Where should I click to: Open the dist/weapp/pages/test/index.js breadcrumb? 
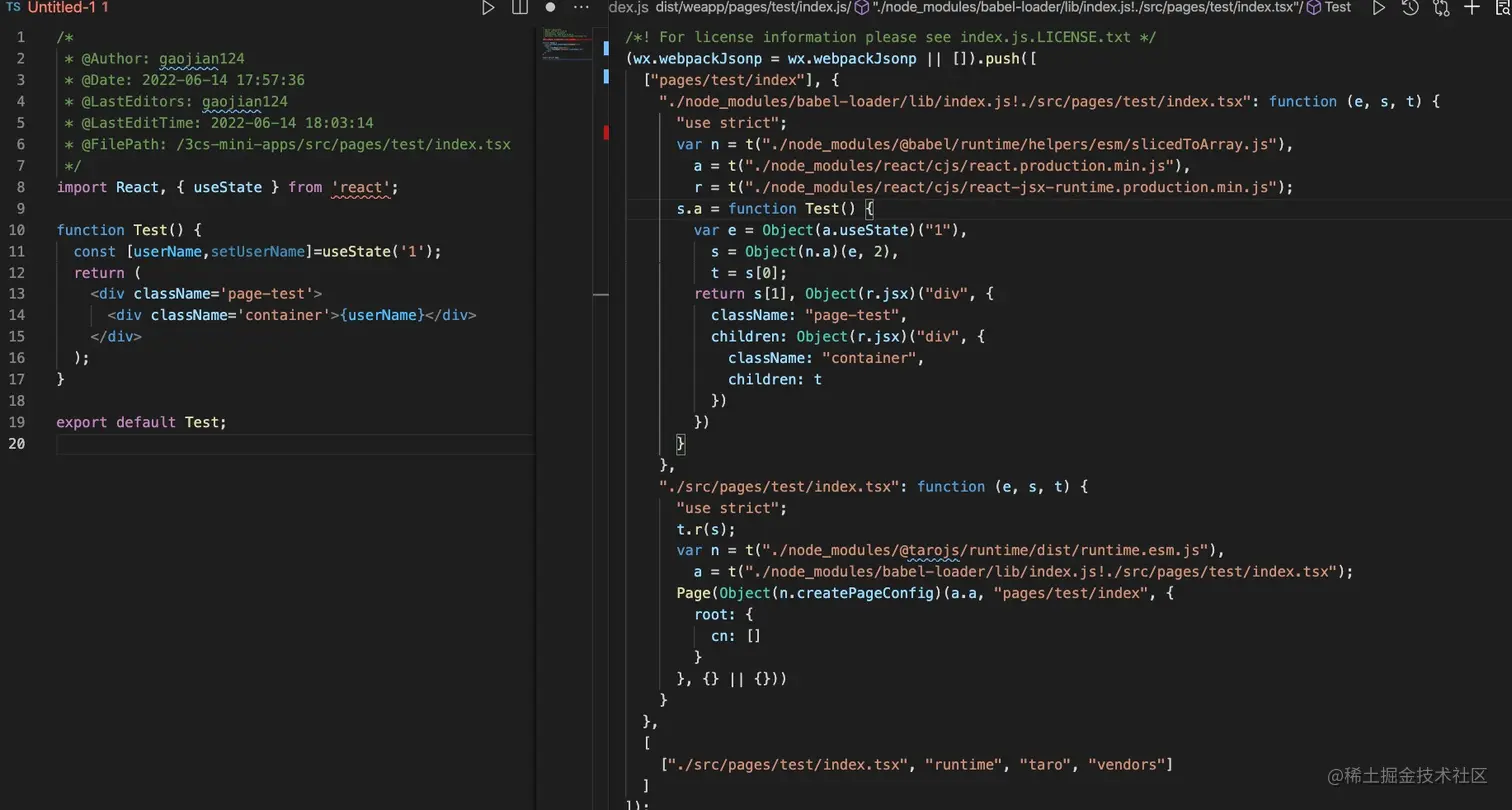[x=753, y=7]
